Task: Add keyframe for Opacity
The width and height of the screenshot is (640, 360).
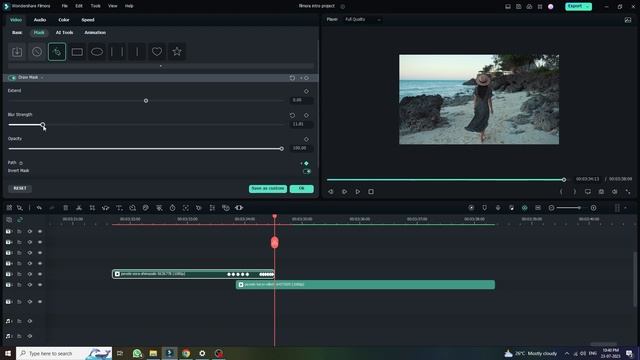Action: pyautogui.click(x=306, y=139)
